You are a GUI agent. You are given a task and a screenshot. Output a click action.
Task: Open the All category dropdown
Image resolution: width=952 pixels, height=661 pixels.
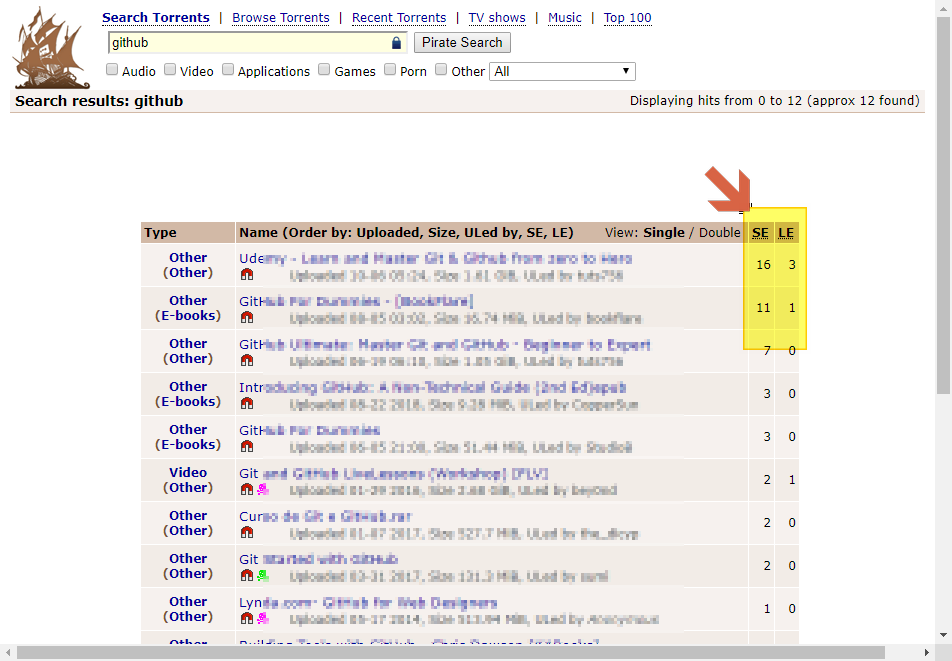coord(562,72)
